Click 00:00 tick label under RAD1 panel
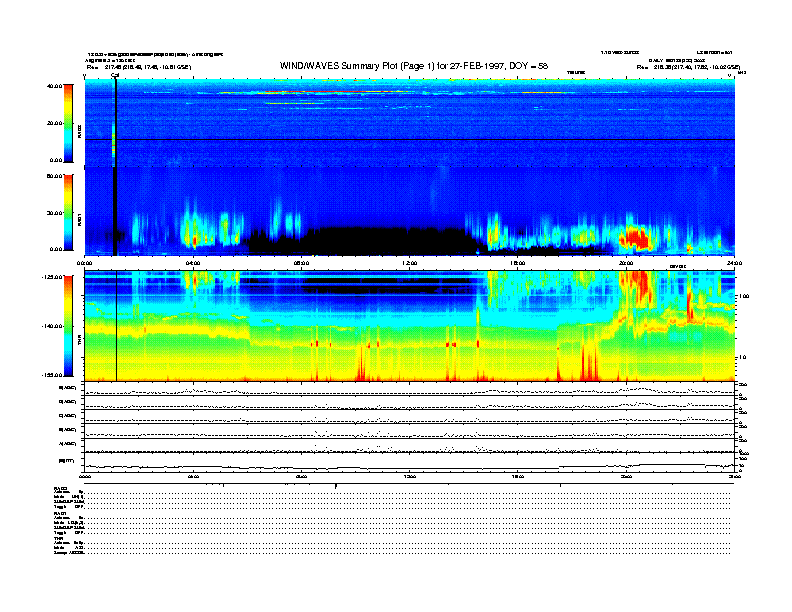Screen dimensions: 792x612 click(84, 263)
